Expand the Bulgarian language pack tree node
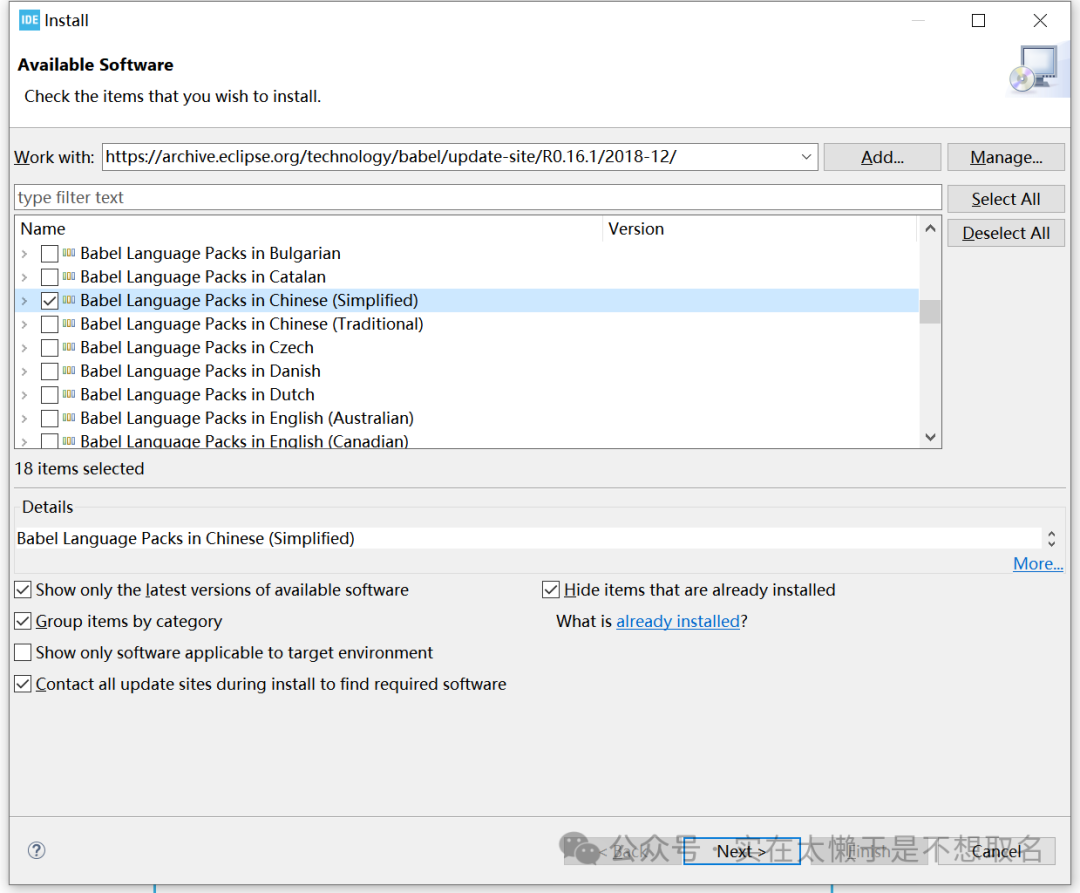The width and height of the screenshot is (1080, 893). [25, 253]
